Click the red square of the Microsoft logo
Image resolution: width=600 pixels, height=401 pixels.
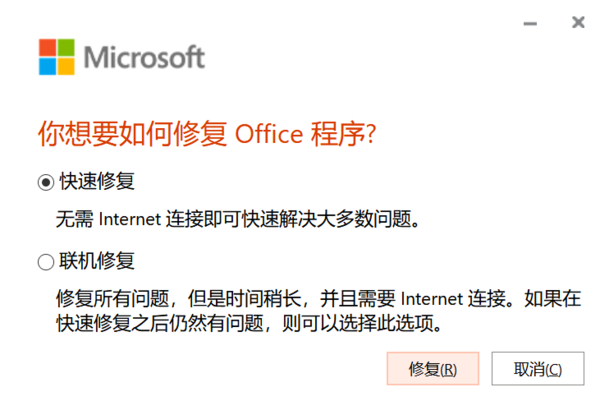(46, 47)
